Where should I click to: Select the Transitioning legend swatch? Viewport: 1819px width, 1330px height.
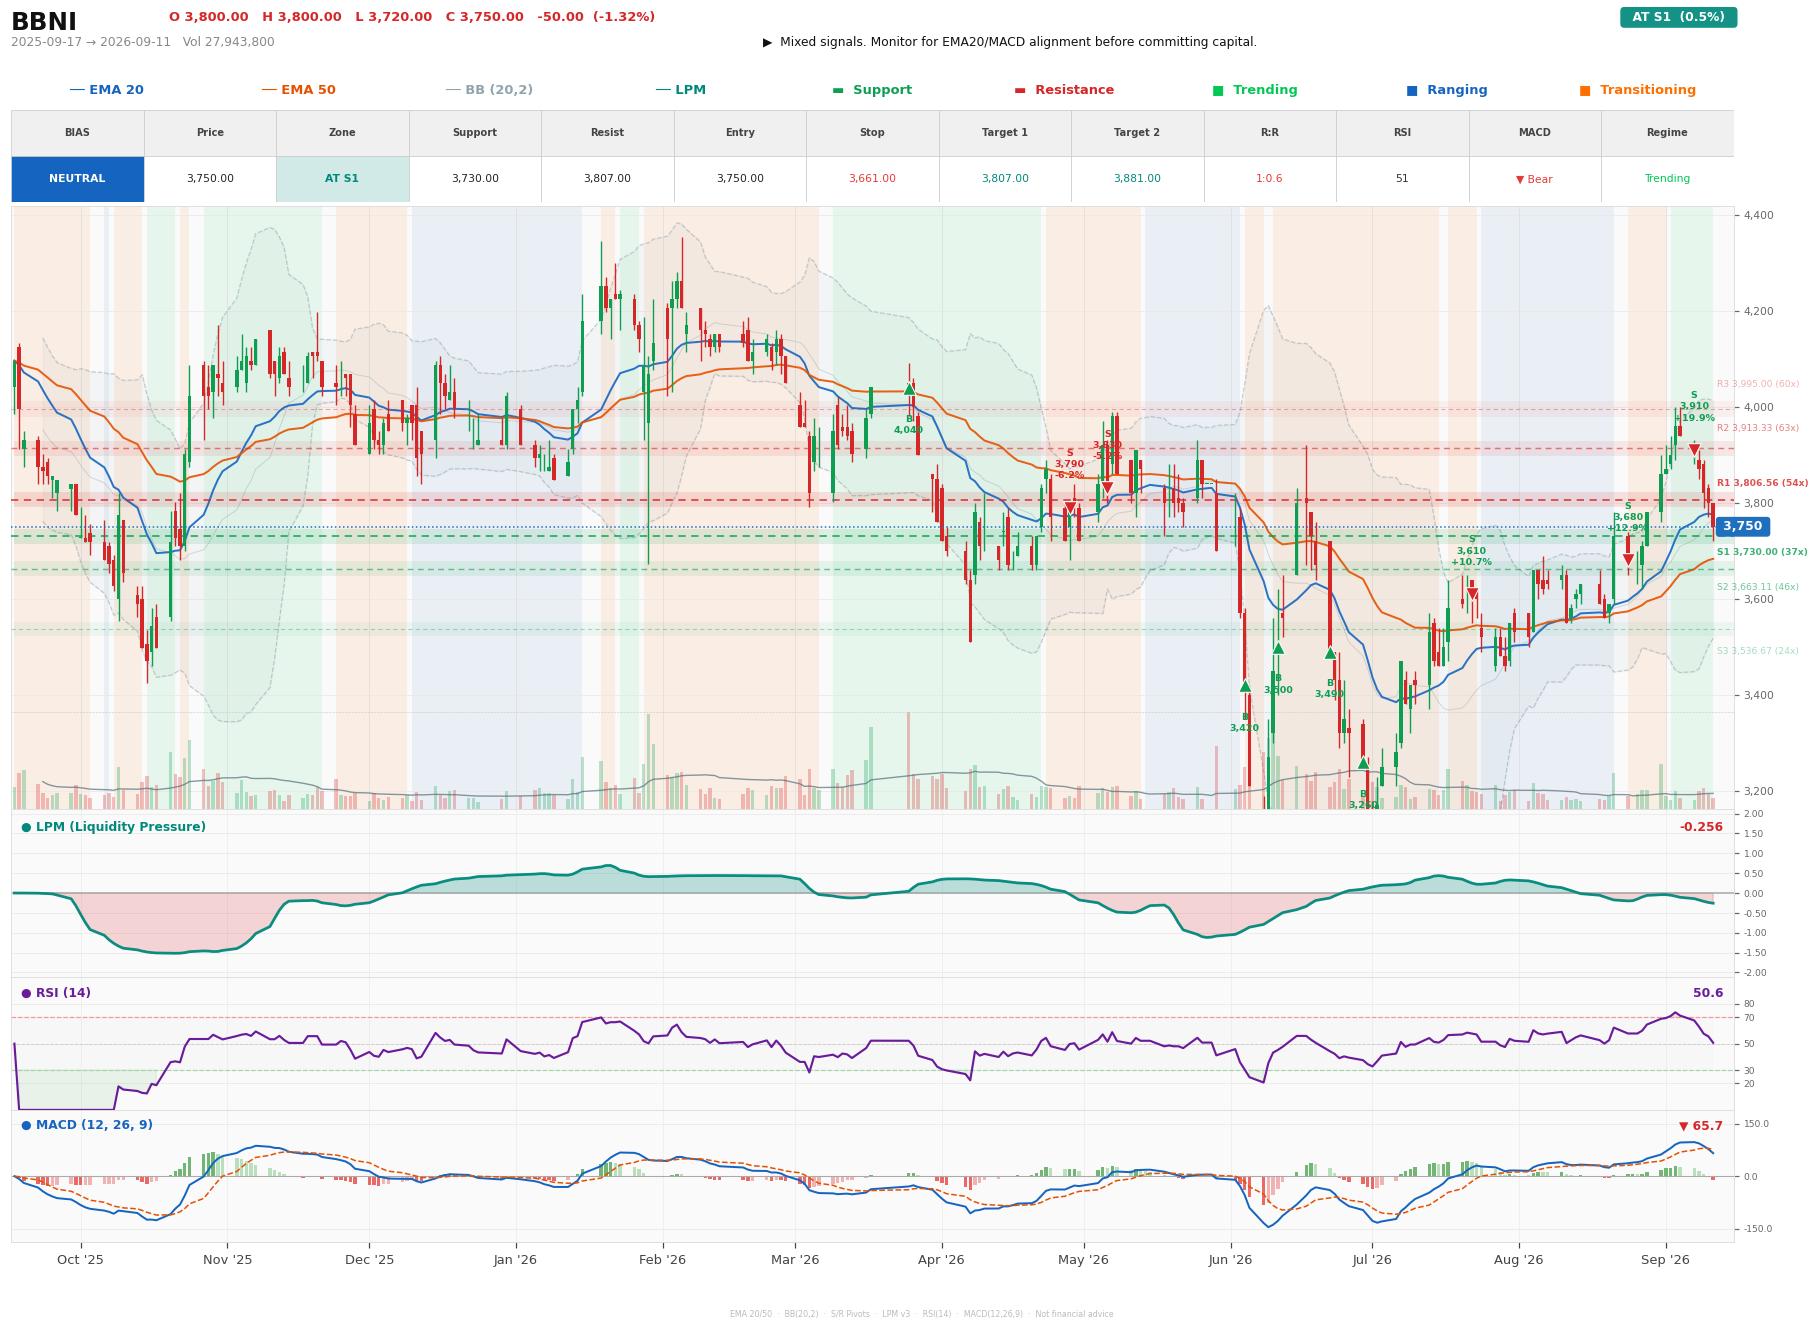[1585, 90]
